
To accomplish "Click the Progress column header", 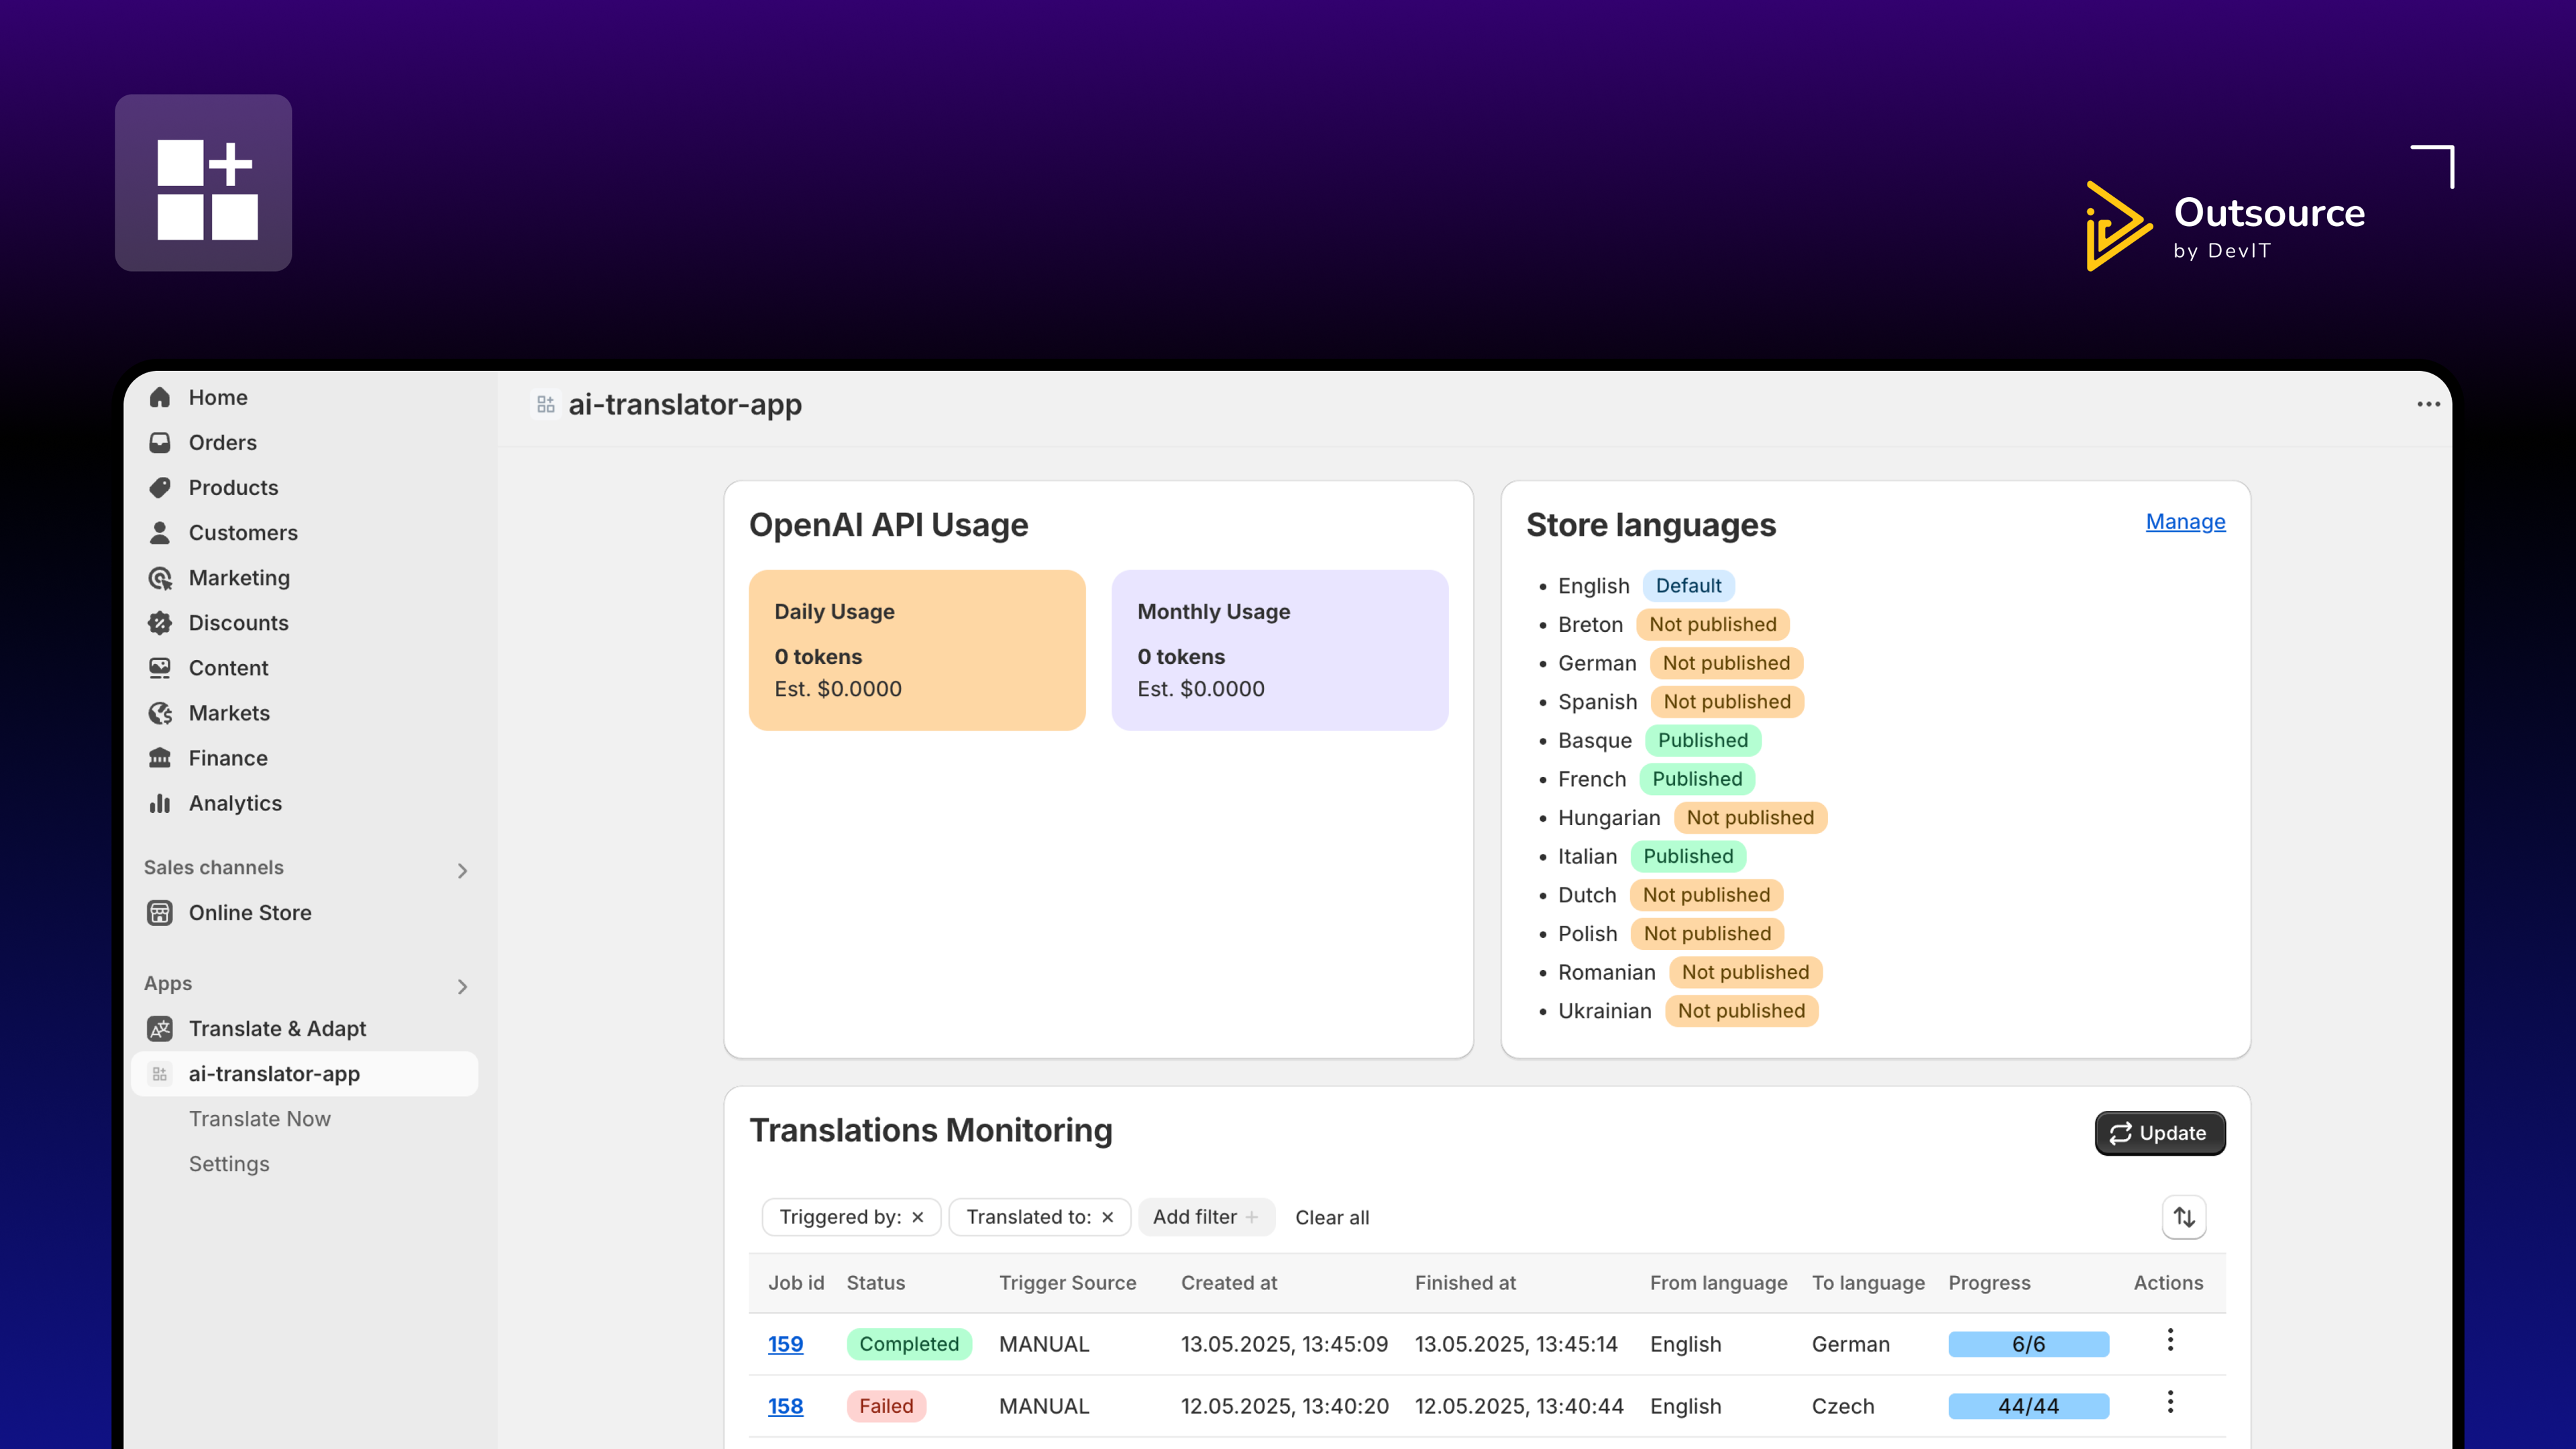I will tap(1989, 1282).
